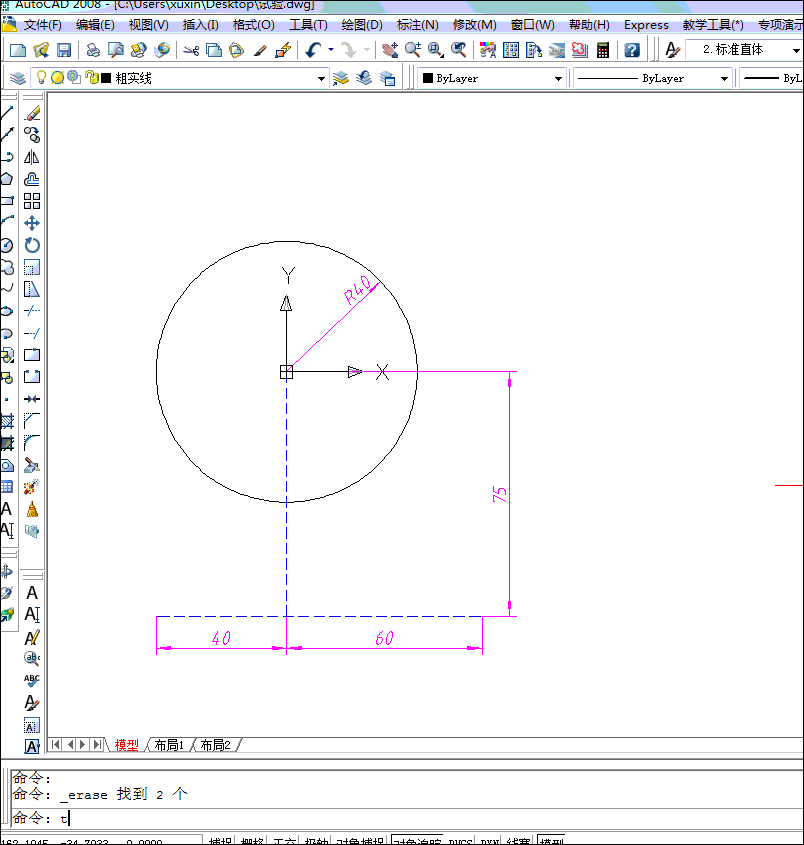Select the Array tool
The image size is (804, 845).
[32, 201]
